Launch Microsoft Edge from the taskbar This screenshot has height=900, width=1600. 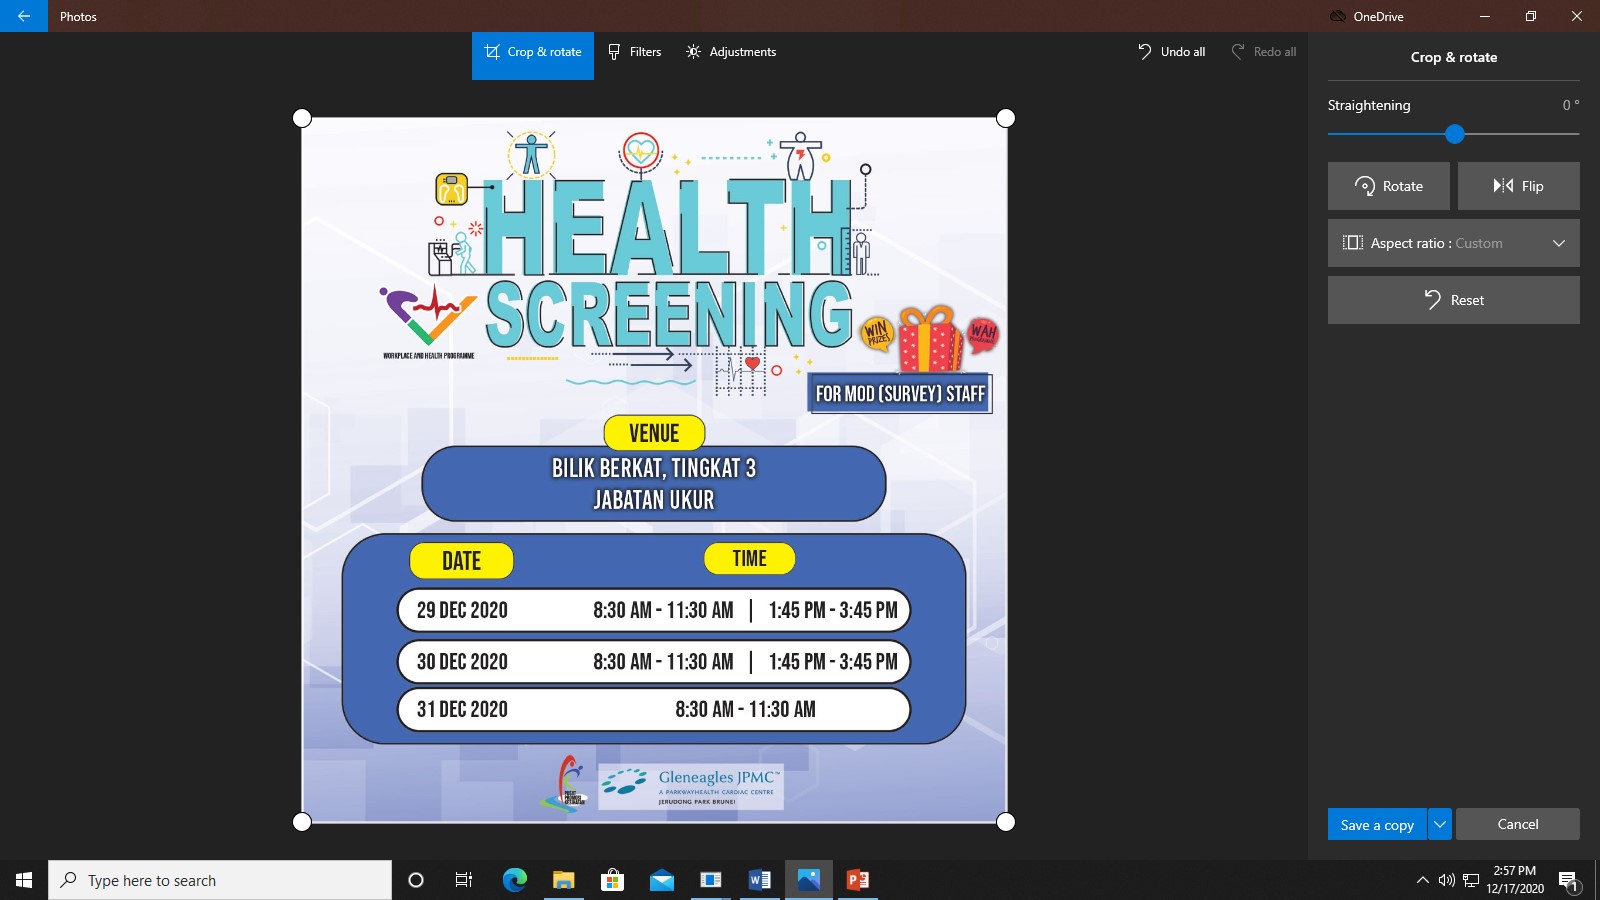514,880
